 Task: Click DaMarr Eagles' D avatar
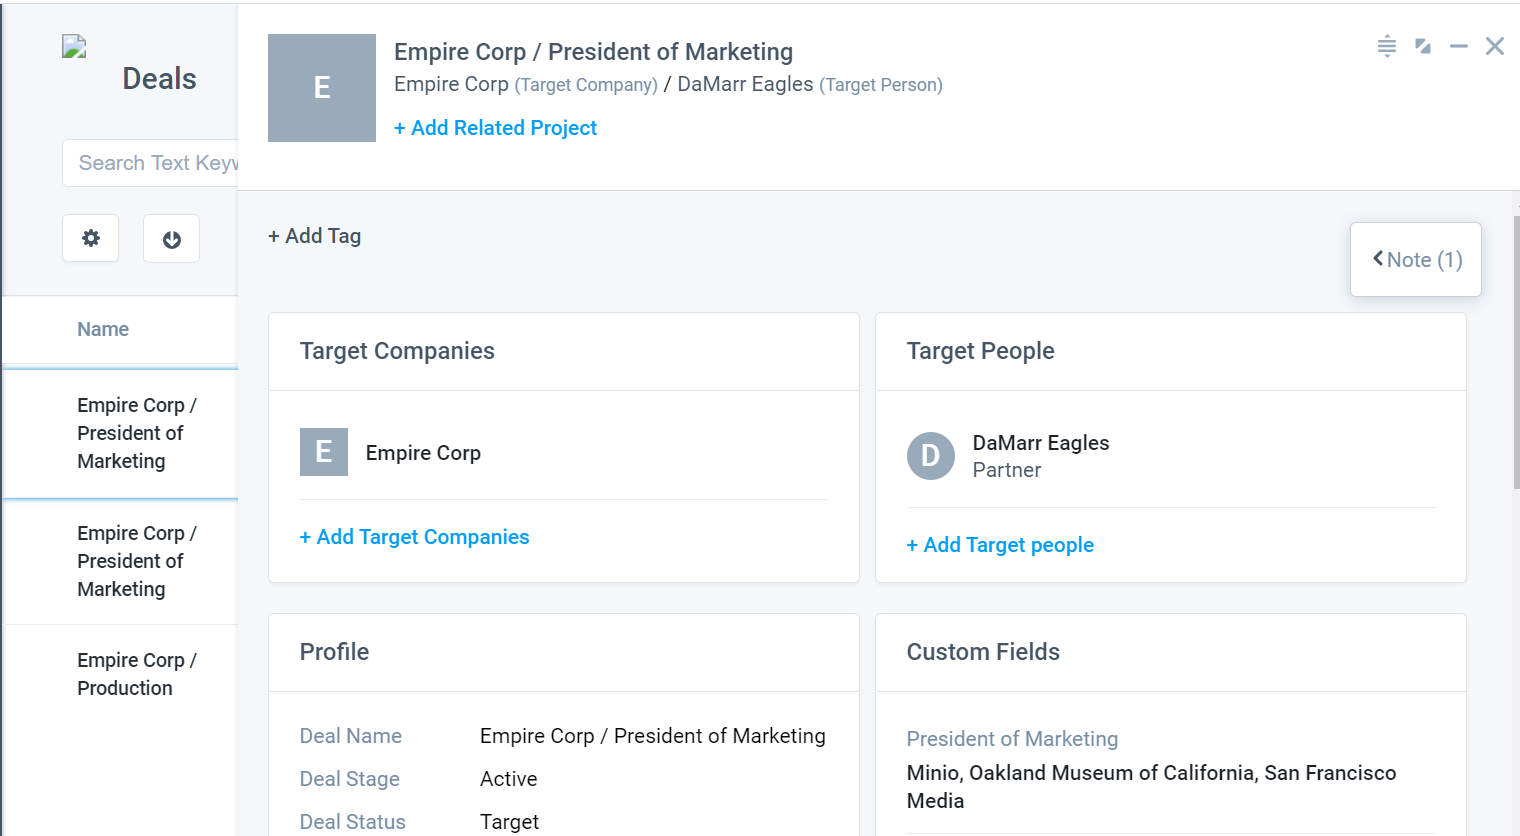931,456
